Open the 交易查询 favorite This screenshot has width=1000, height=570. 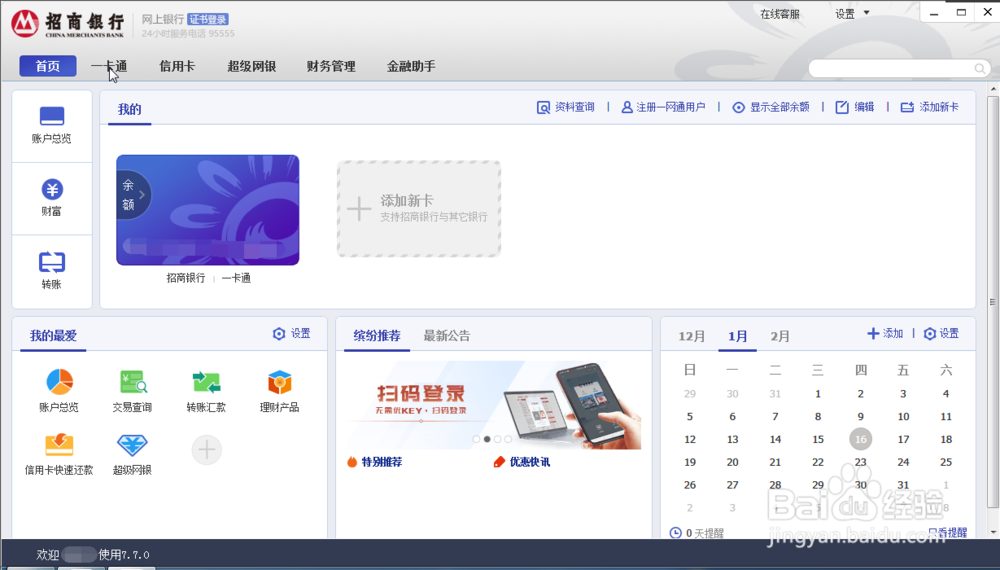(x=133, y=390)
